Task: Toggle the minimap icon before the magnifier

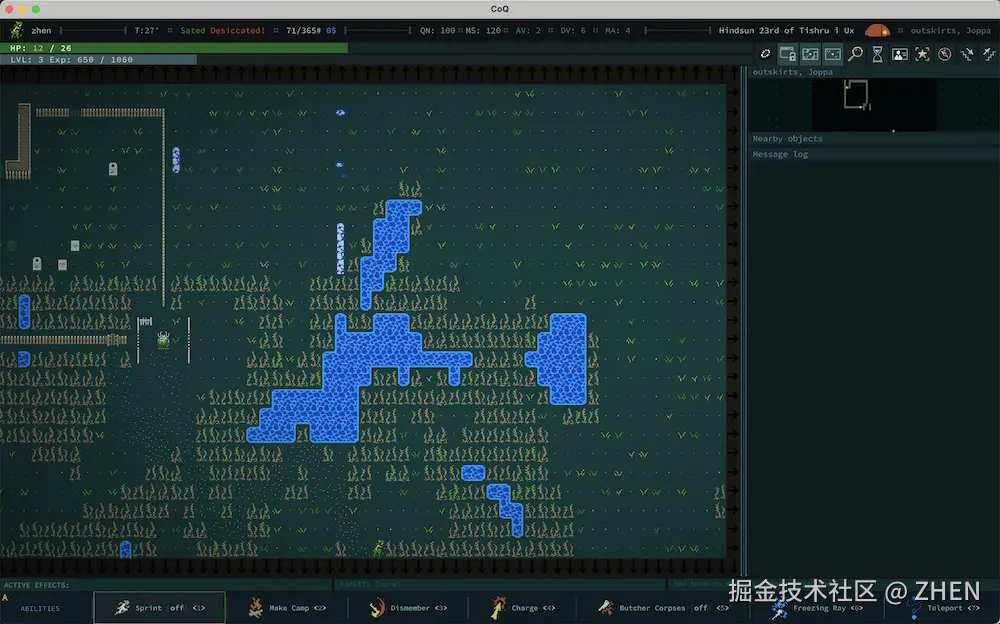Action: click(x=832, y=54)
